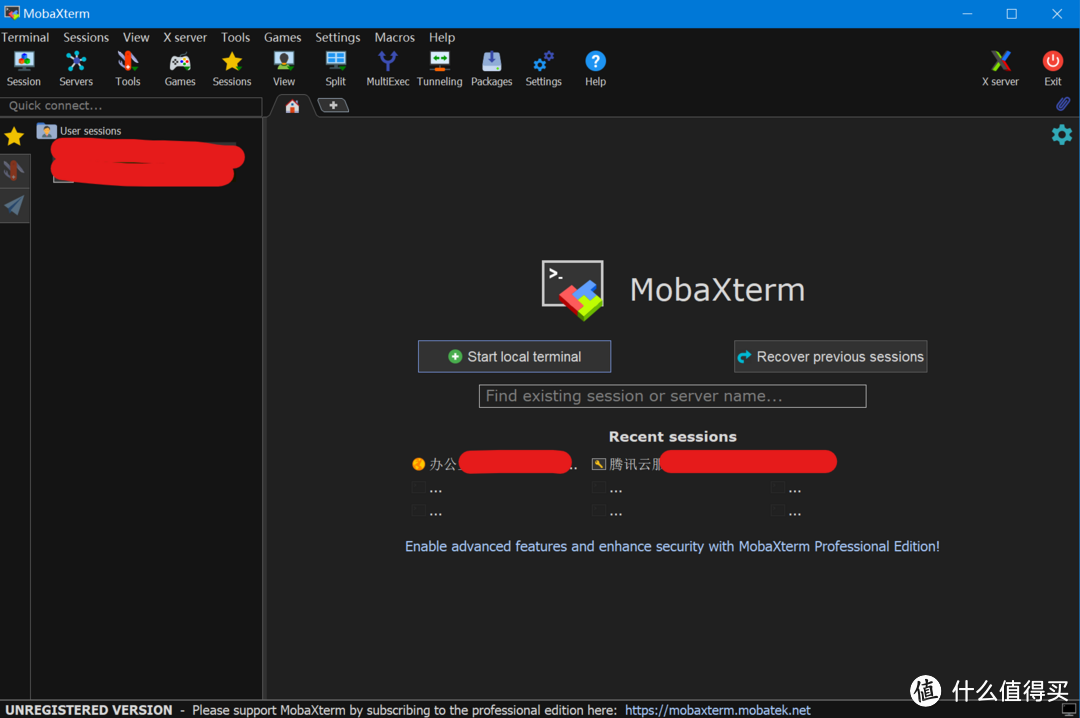Image resolution: width=1080 pixels, height=718 pixels.
Task: Open the View toolbar icon
Action: (284, 69)
